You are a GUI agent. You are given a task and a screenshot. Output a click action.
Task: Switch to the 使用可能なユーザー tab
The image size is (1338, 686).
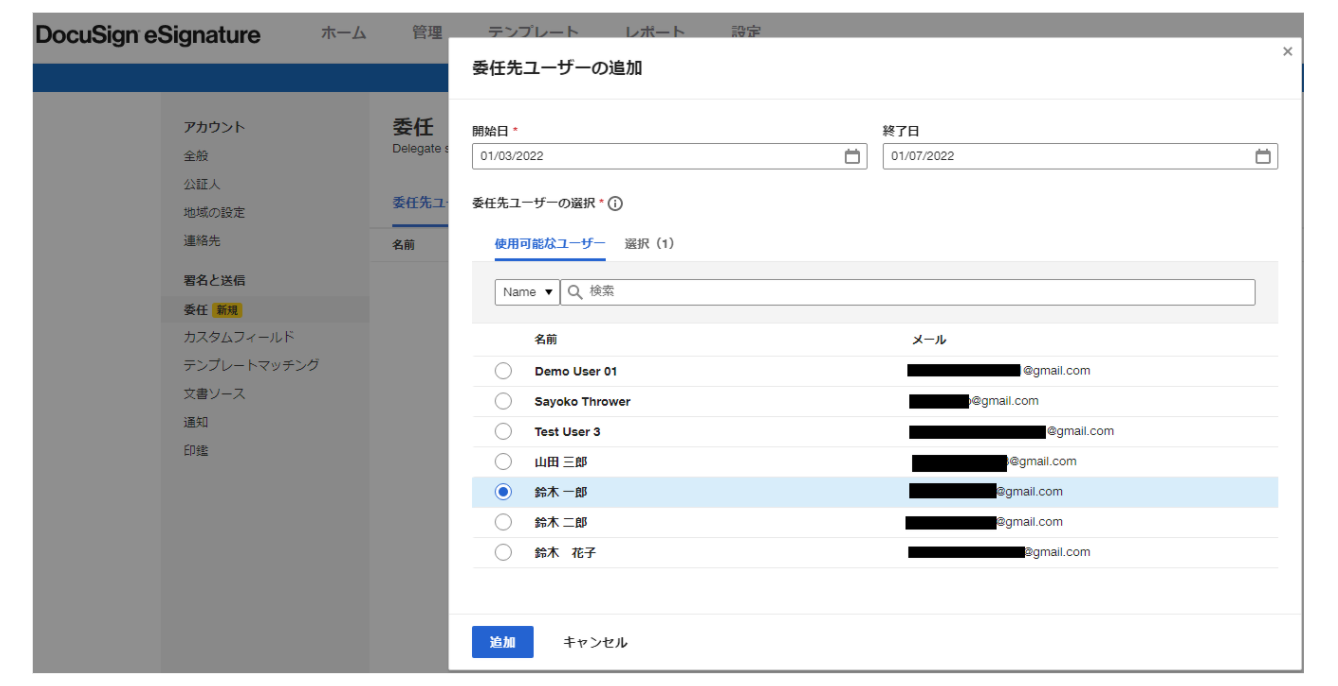(x=549, y=243)
